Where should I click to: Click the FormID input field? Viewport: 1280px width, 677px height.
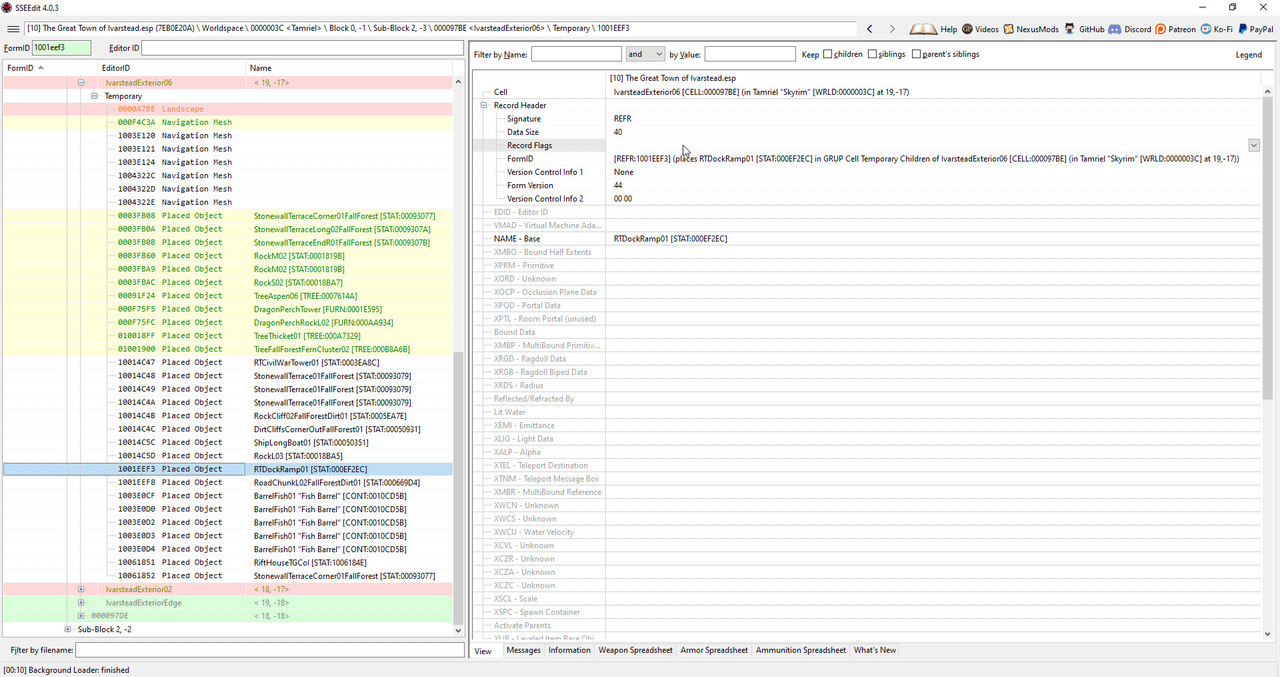tap(61, 47)
